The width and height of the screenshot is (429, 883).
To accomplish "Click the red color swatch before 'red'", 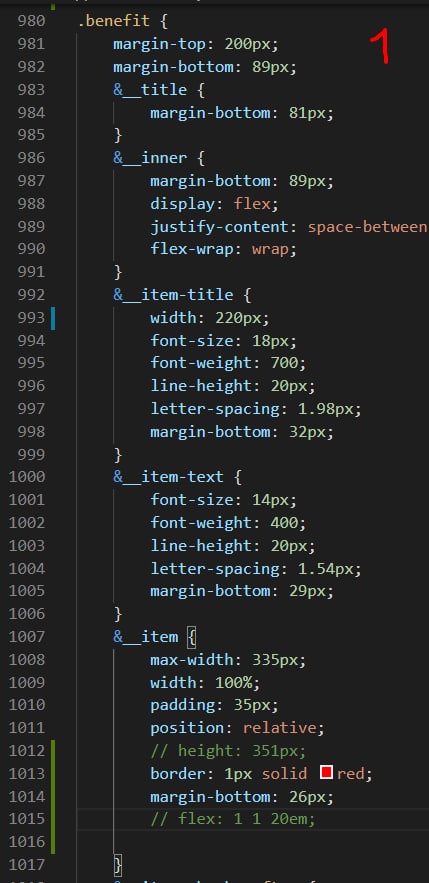I will click(x=327, y=773).
